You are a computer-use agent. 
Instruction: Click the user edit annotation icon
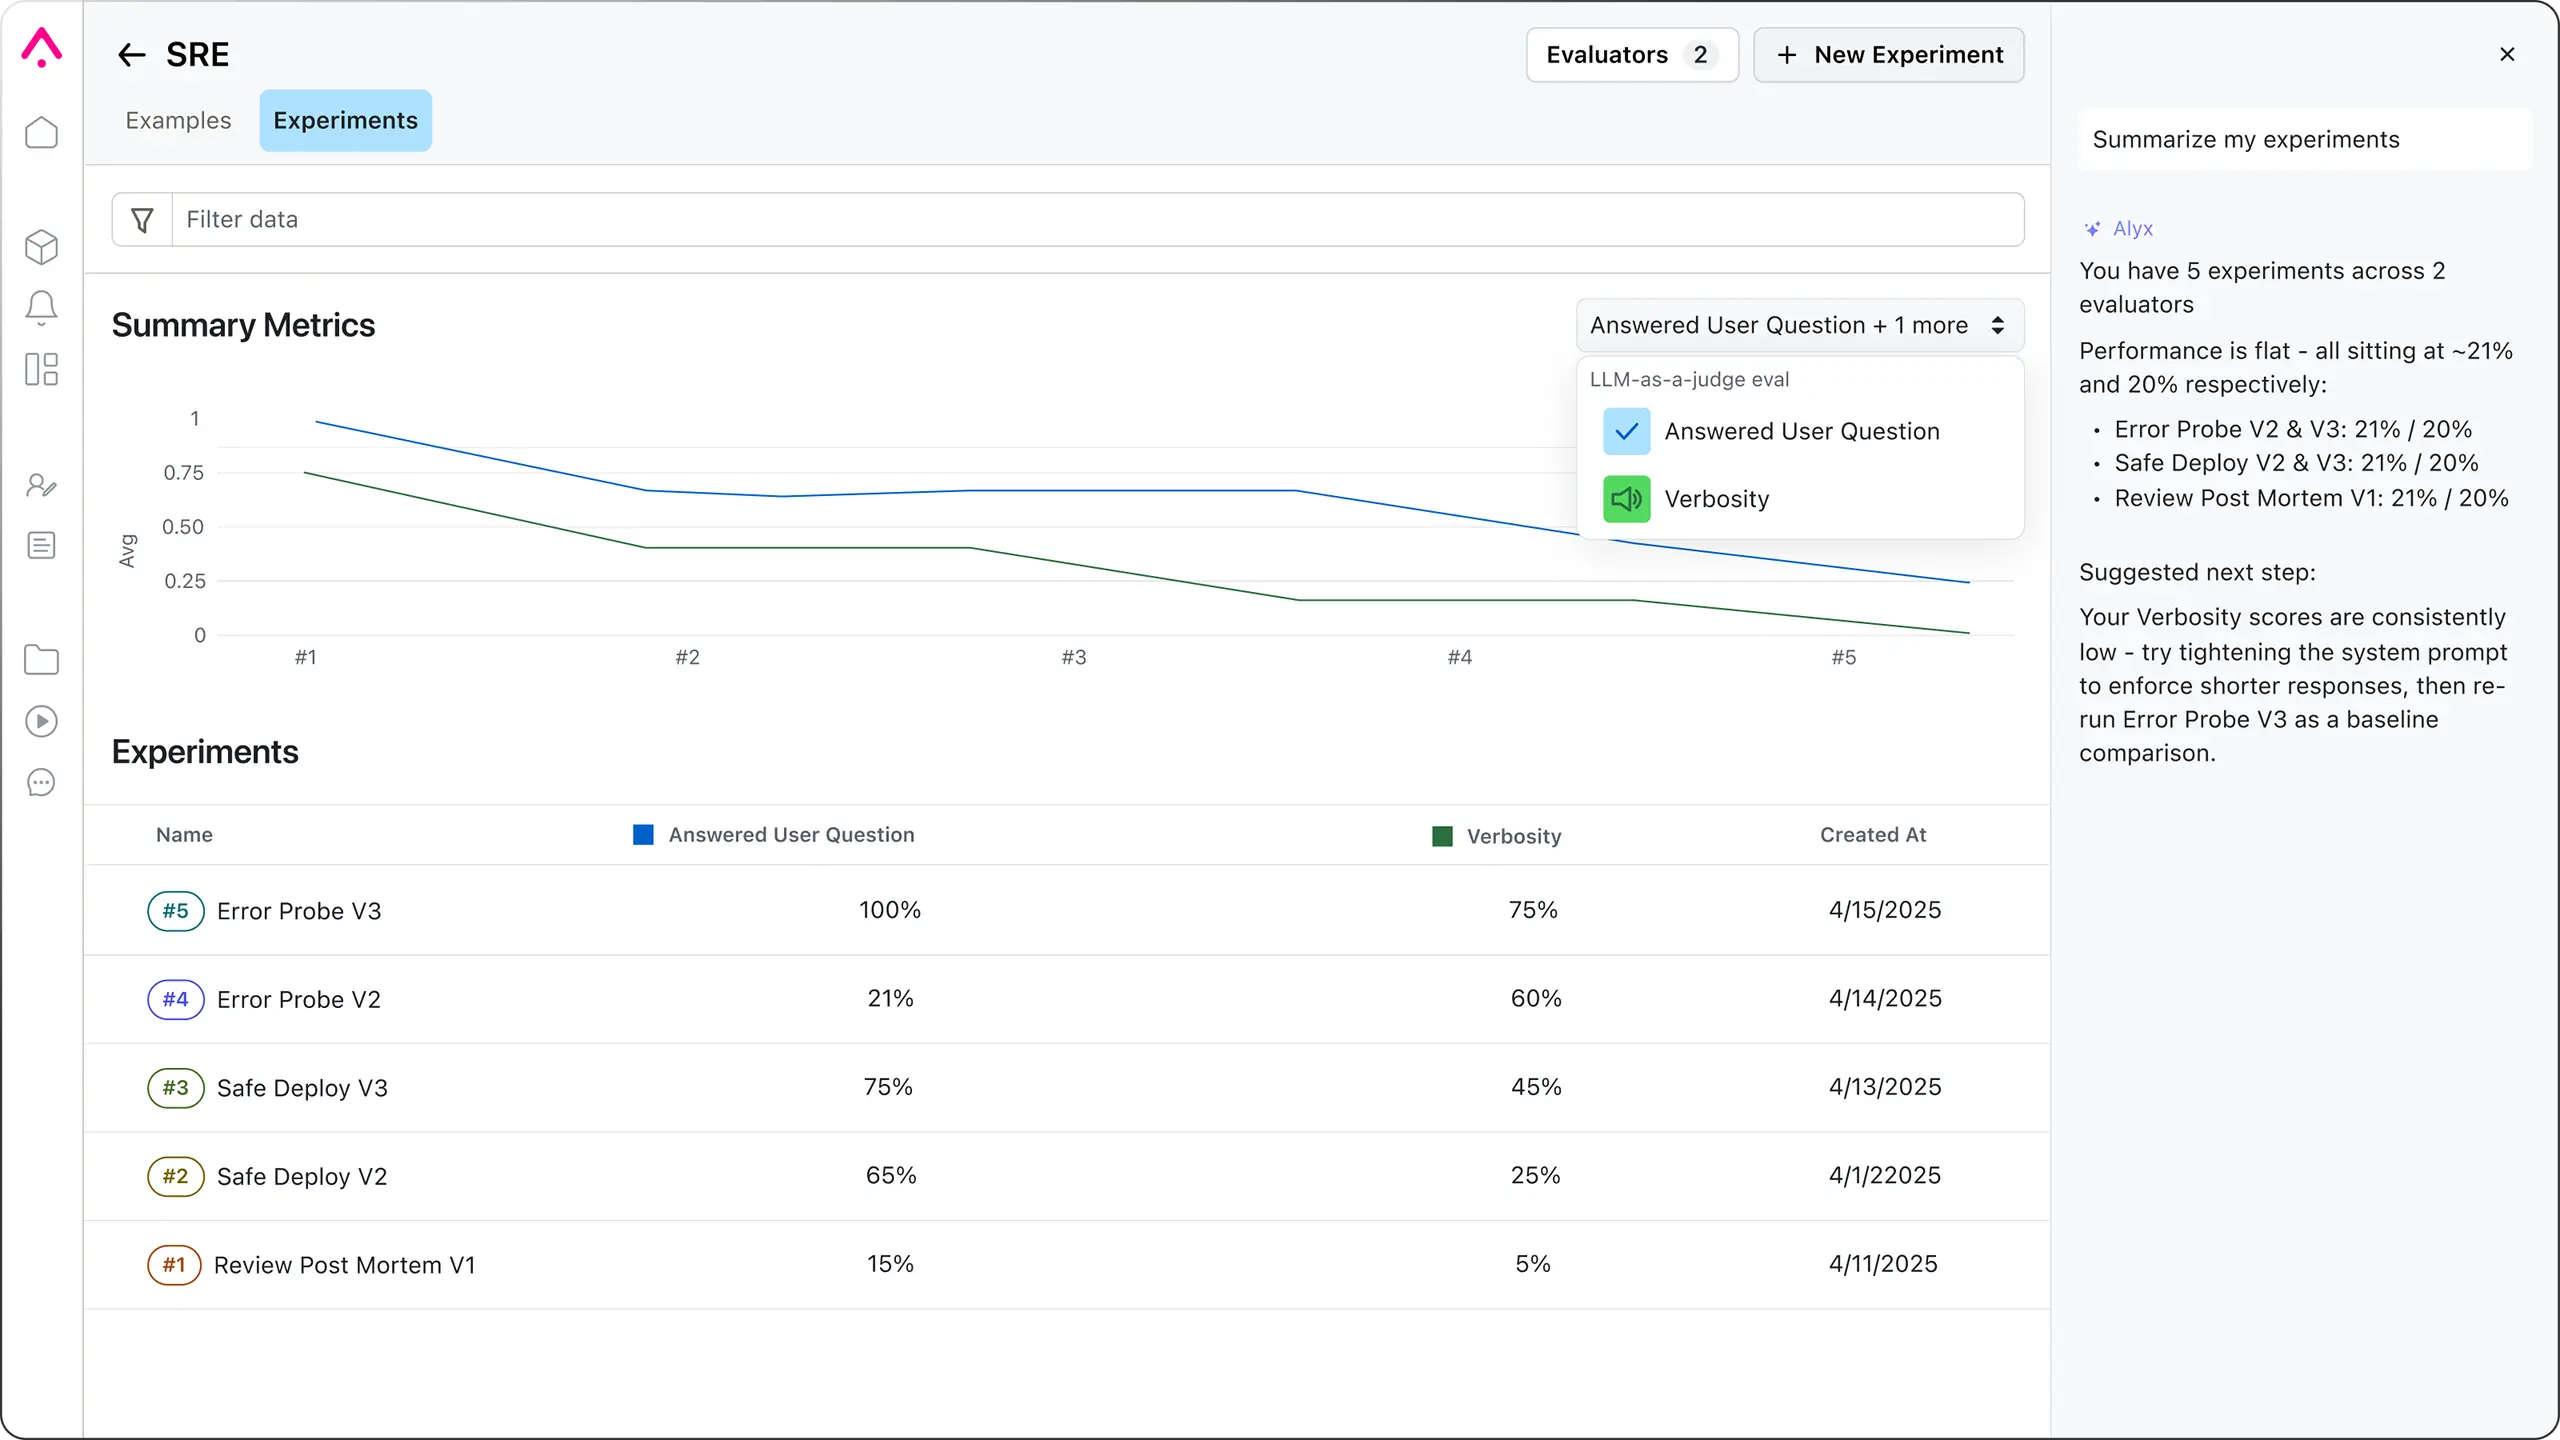pyautogui.click(x=41, y=486)
